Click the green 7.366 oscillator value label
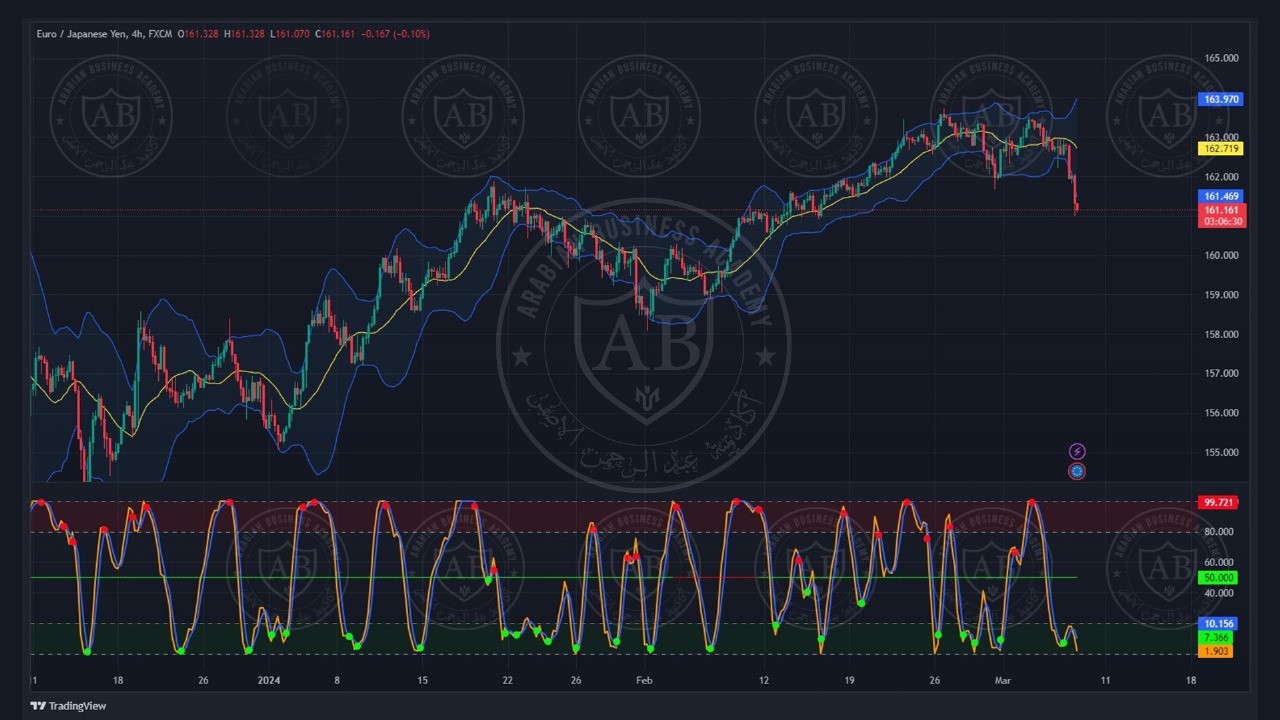This screenshot has width=1280, height=720. (1217, 637)
